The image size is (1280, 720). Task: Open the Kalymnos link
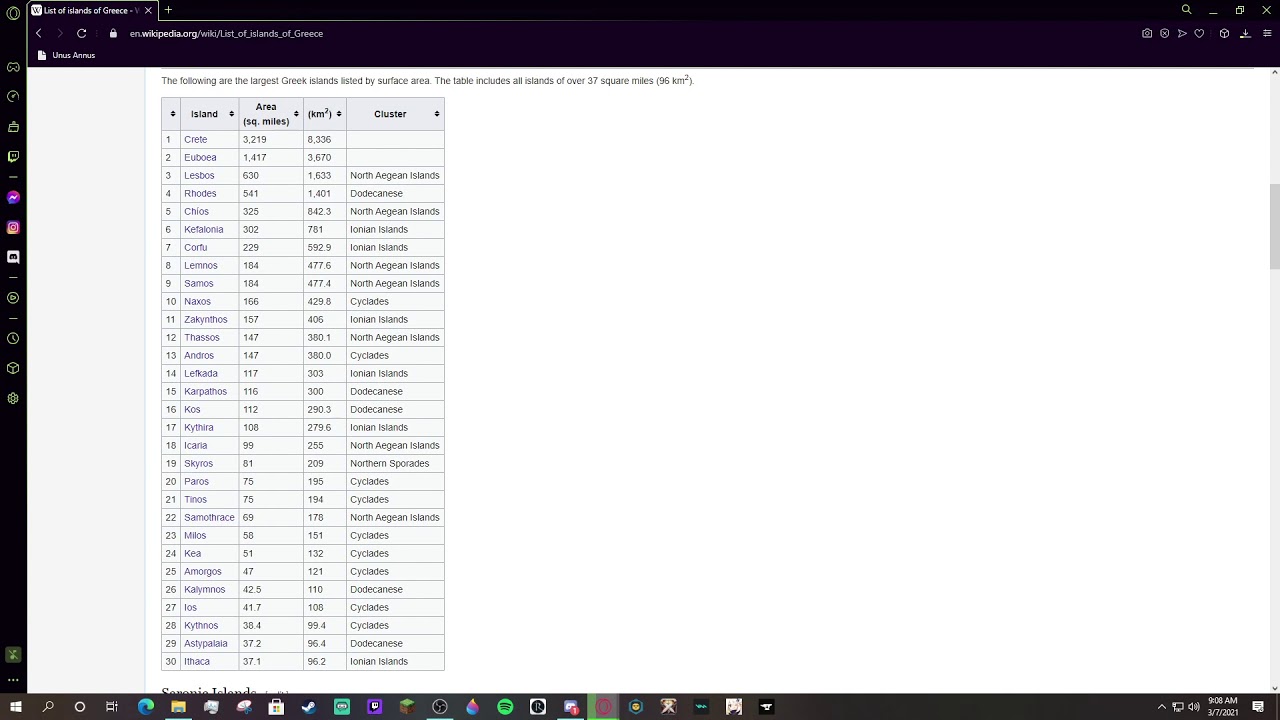click(x=205, y=589)
